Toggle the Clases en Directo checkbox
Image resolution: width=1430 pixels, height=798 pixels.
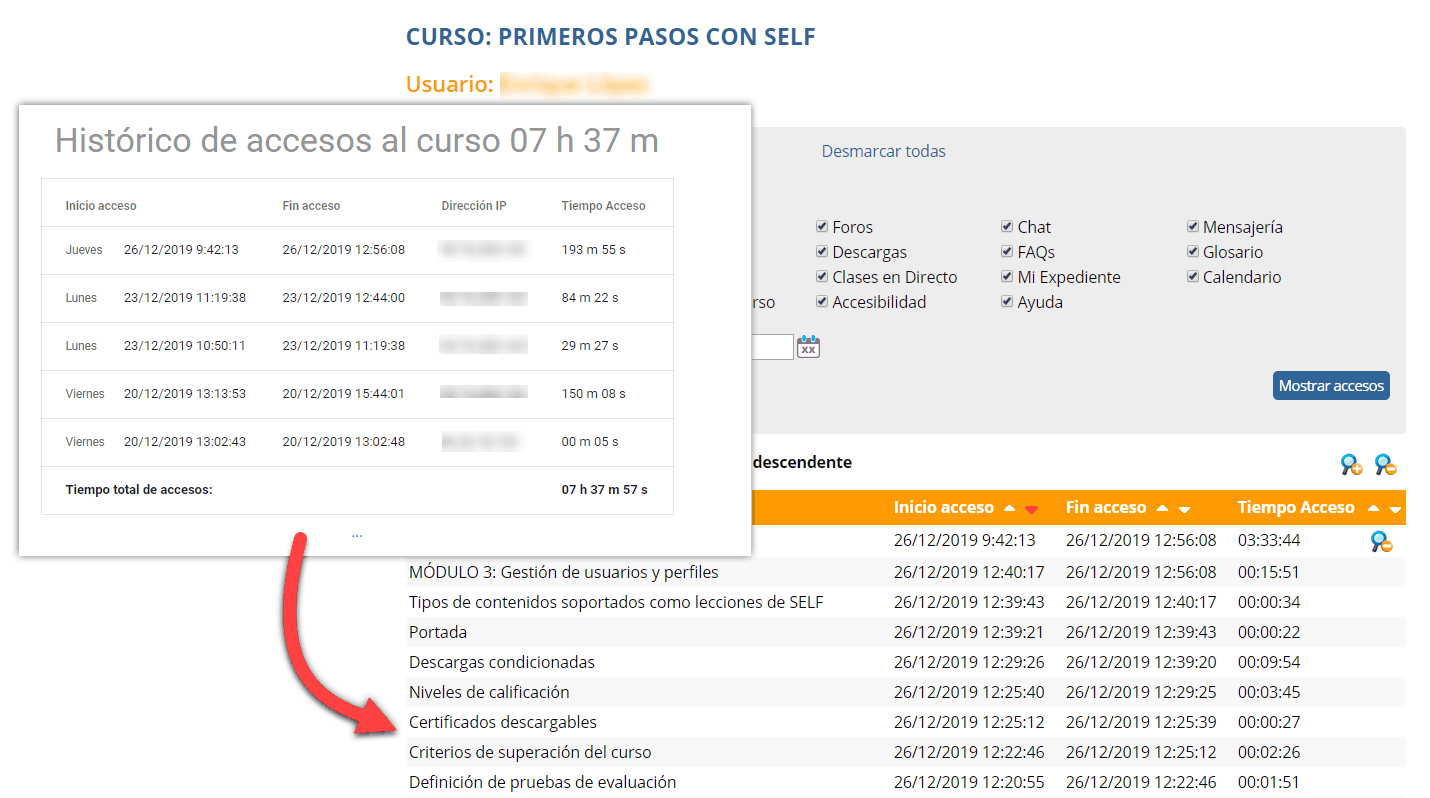click(x=822, y=277)
